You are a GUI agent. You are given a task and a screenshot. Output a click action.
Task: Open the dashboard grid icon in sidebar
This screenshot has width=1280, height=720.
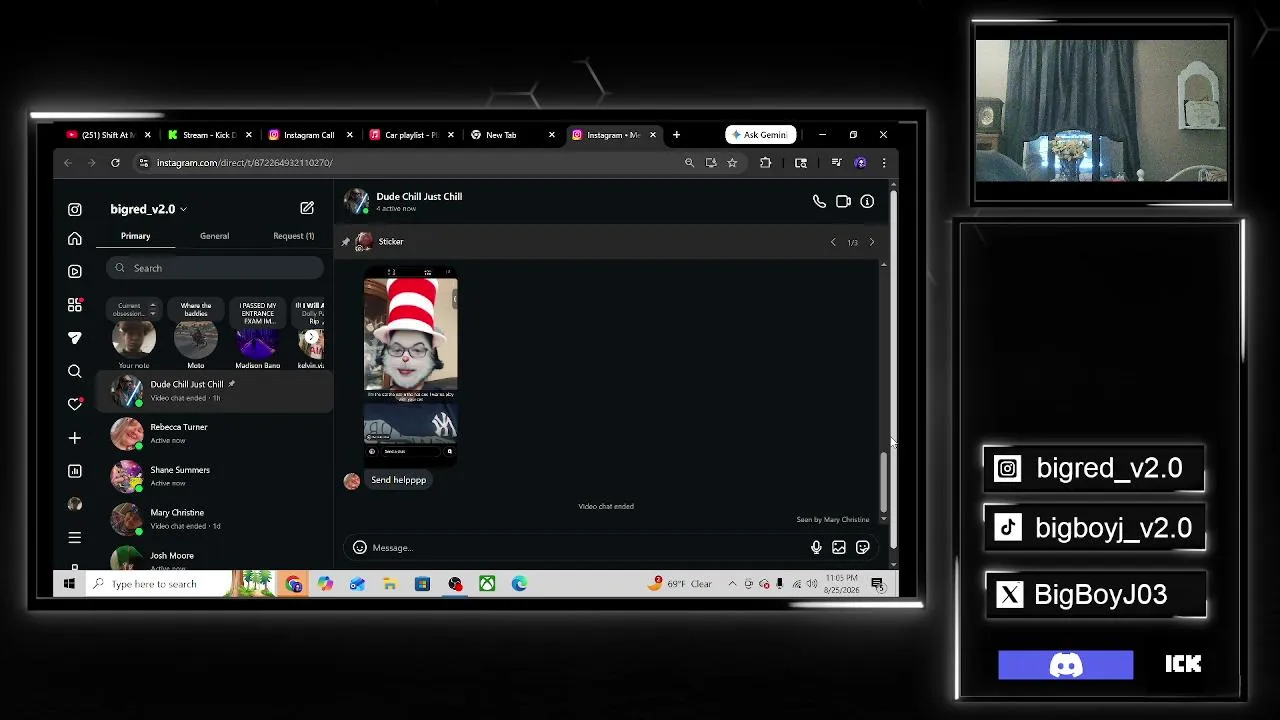click(x=75, y=305)
